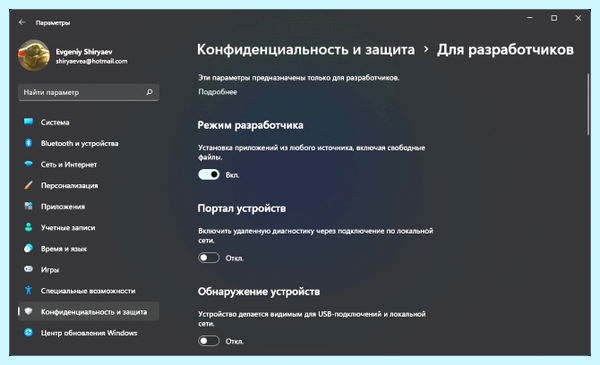Image resolution: width=600 pixels, height=365 pixels.
Task: Click the back arrow icon
Action: pos(22,23)
